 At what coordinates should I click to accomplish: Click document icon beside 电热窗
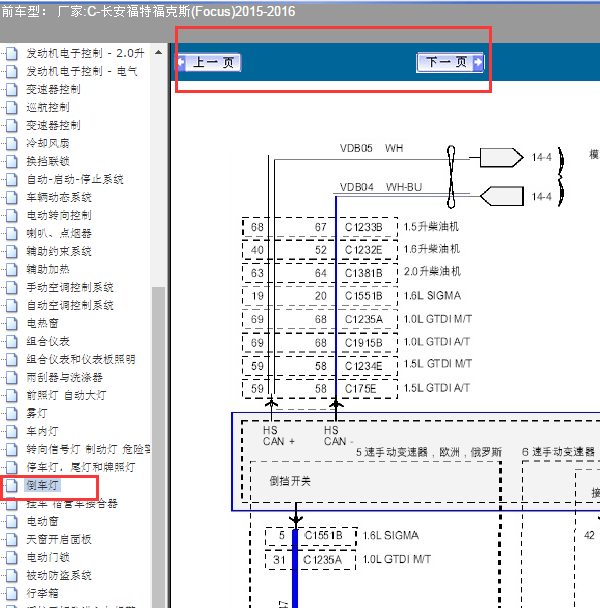click(x=12, y=323)
